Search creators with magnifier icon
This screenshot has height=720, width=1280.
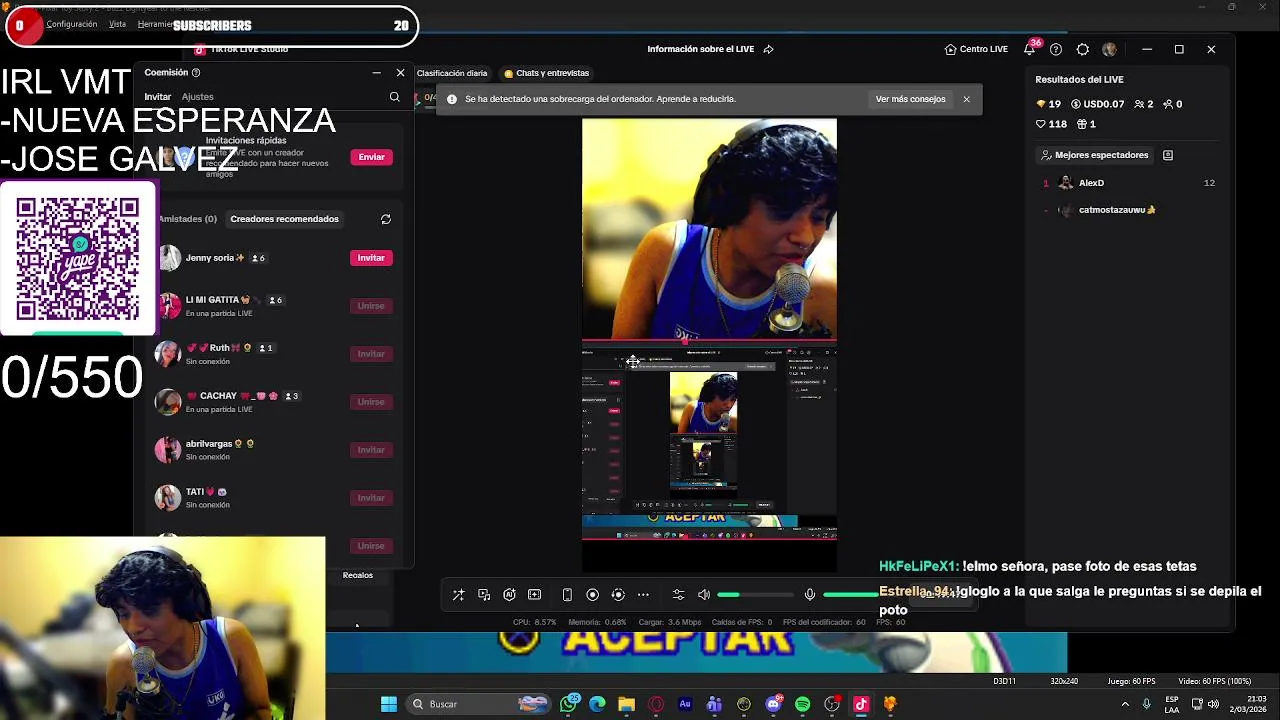point(394,97)
